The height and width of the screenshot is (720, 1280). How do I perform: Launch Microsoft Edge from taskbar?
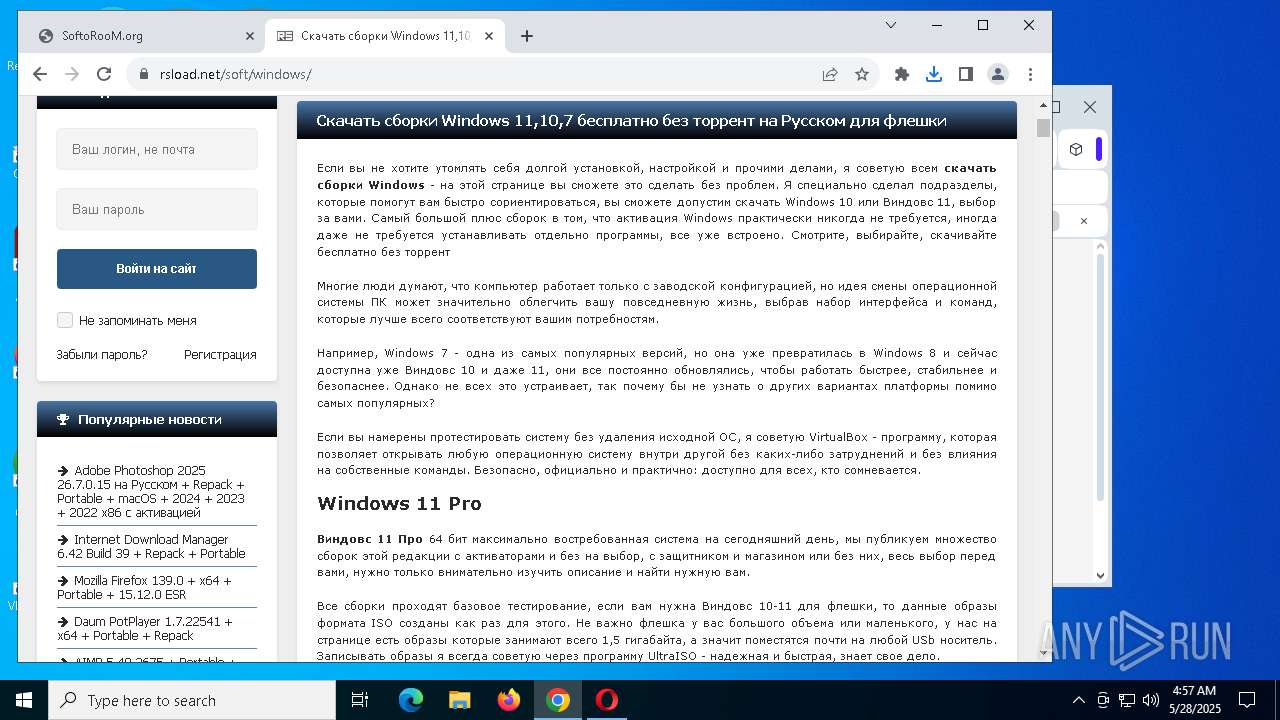coord(411,700)
